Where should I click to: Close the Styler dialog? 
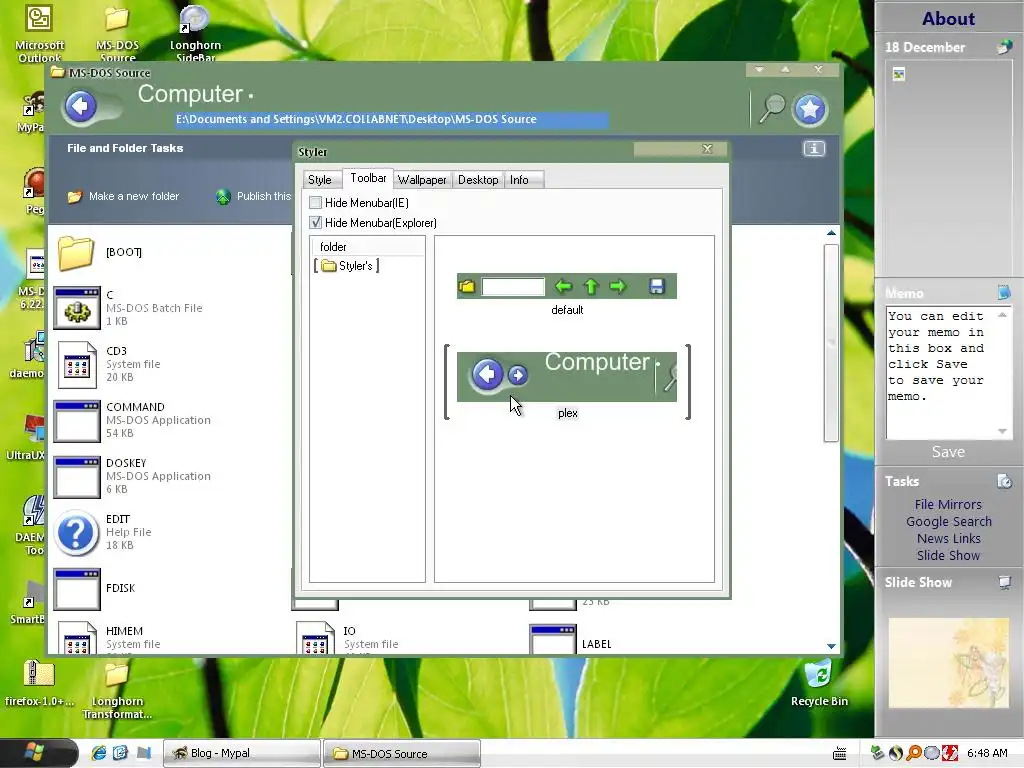[707, 149]
